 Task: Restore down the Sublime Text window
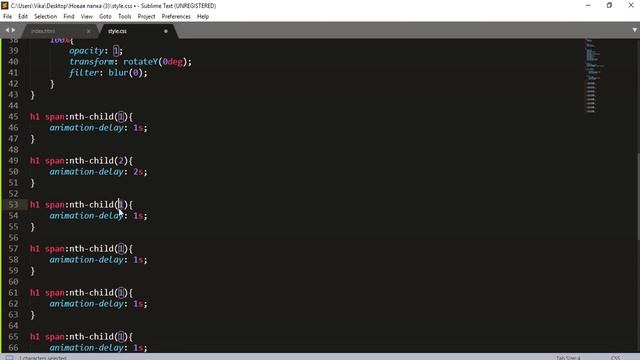coord(609,5)
